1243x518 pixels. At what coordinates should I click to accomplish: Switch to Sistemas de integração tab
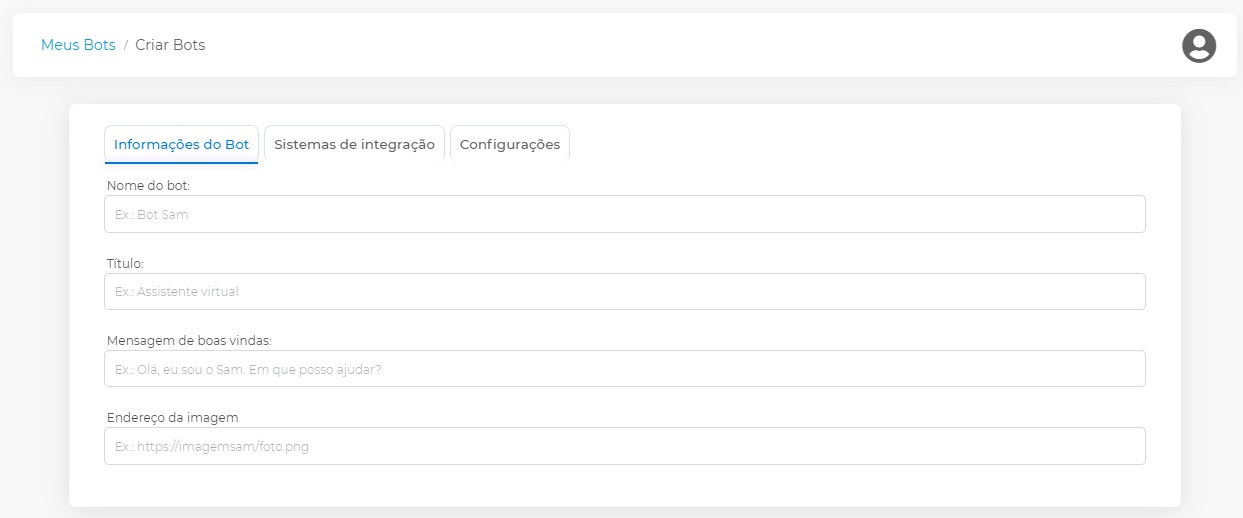[354, 144]
